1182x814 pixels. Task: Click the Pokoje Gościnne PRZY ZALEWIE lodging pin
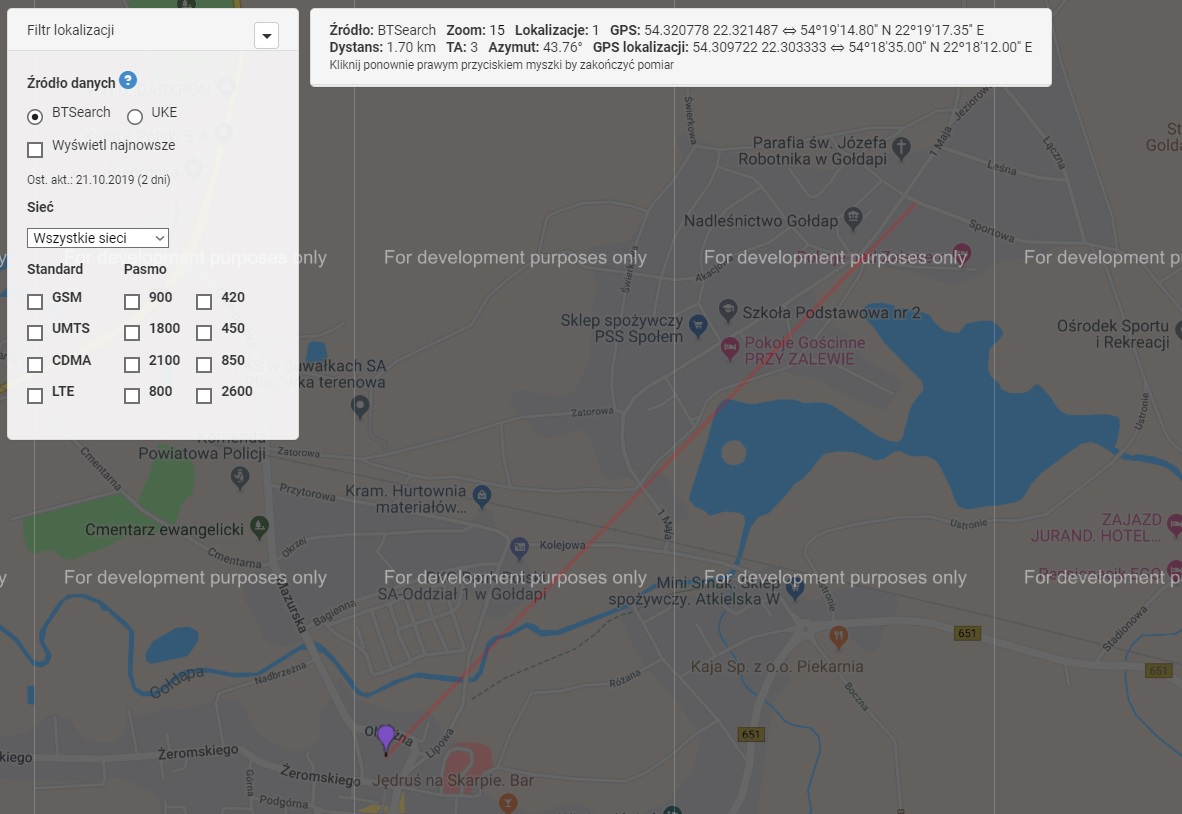(729, 349)
